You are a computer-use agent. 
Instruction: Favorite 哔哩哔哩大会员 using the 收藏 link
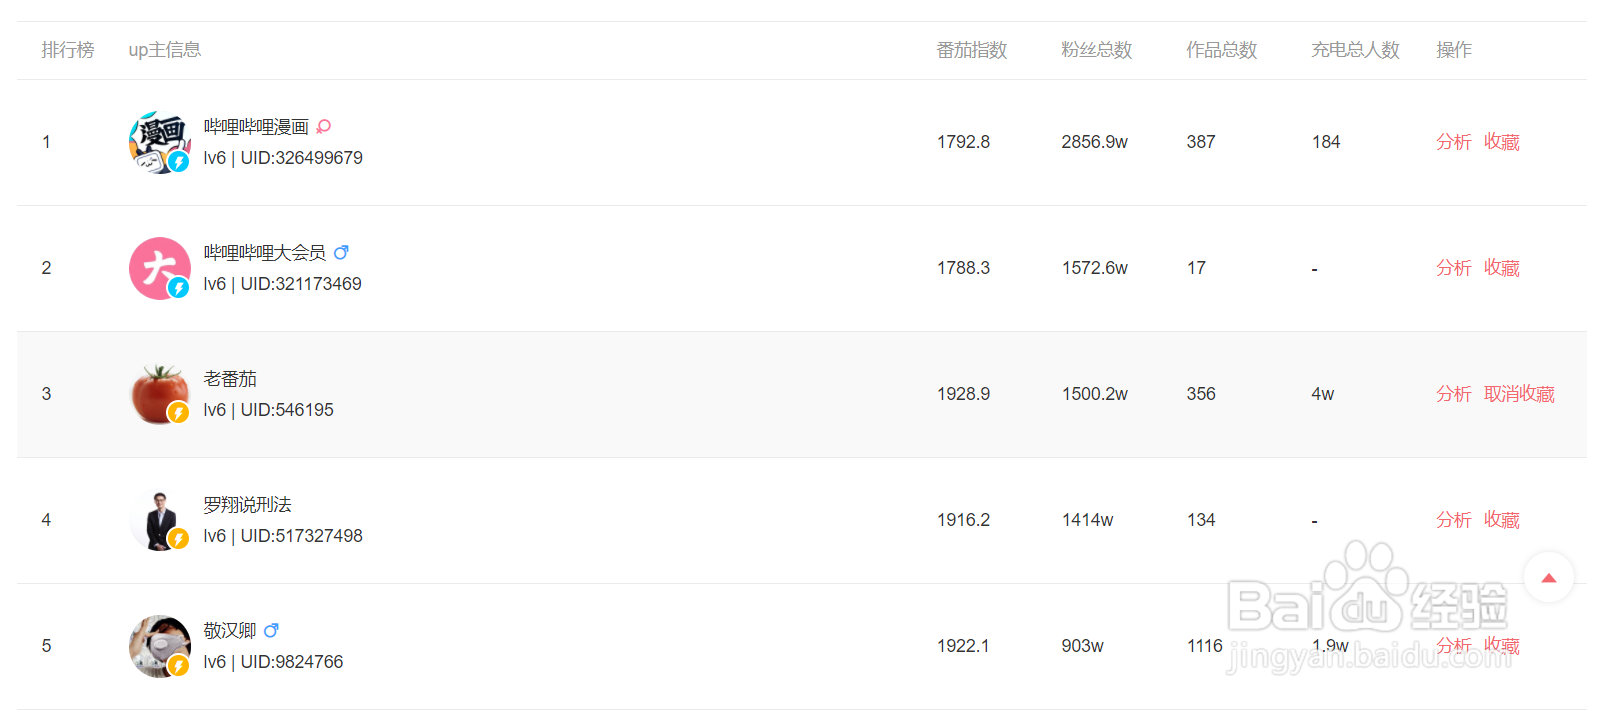coord(1501,268)
